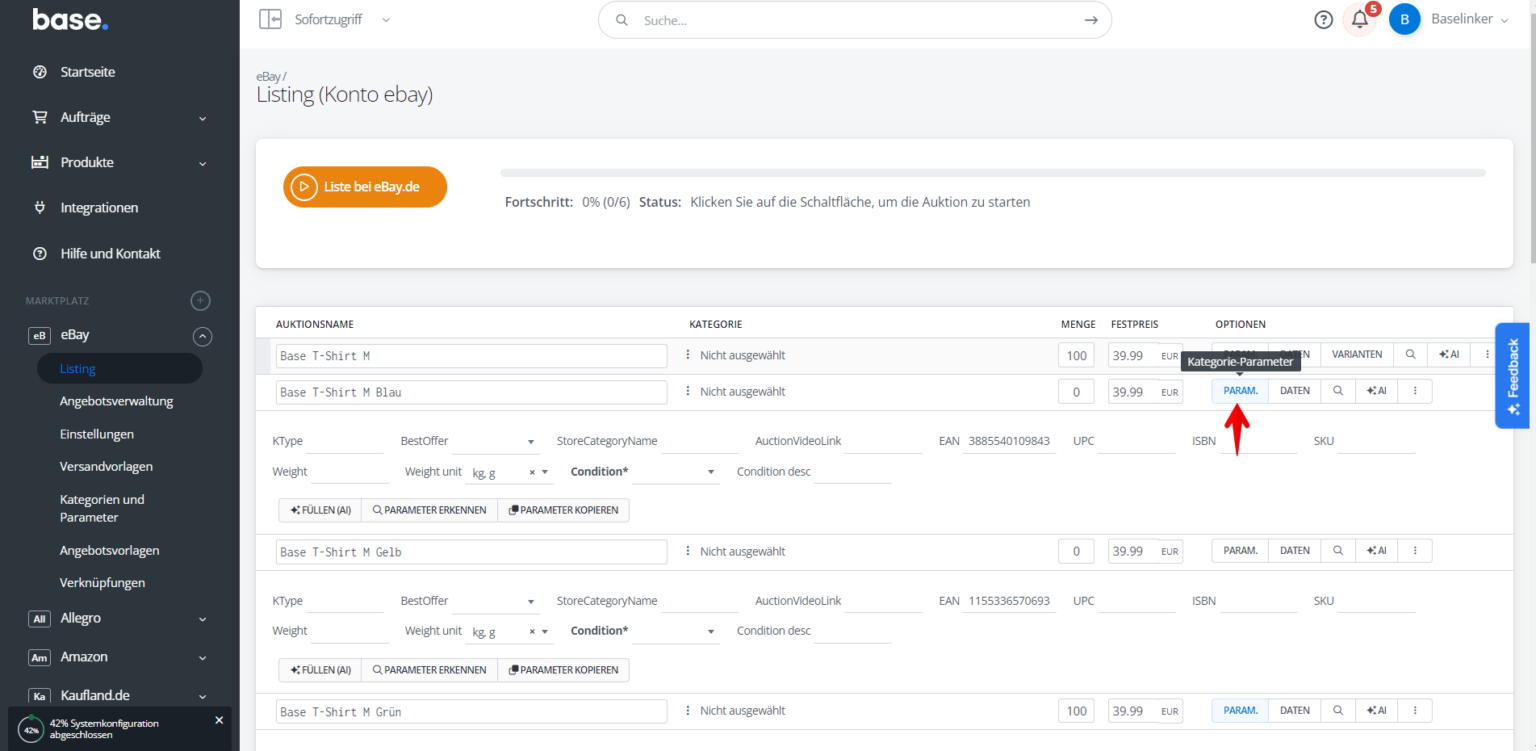The width and height of the screenshot is (1536, 751).
Task: Click category dots icon for Base T-Shirt M
Action: (x=687, y=355)
